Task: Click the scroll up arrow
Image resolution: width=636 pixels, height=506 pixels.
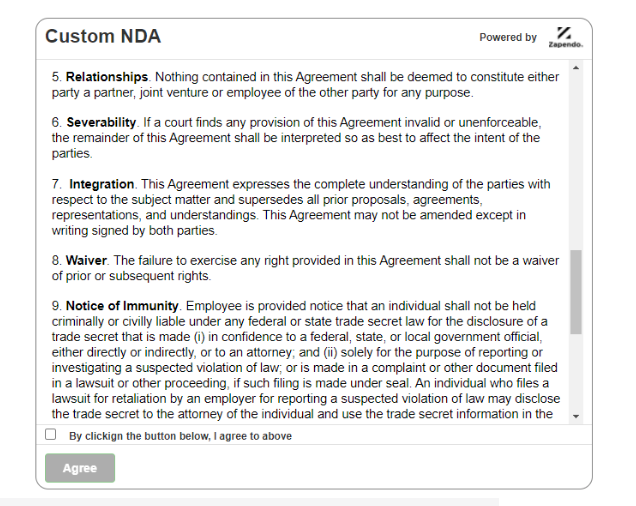Action: [x=576, y=68]
